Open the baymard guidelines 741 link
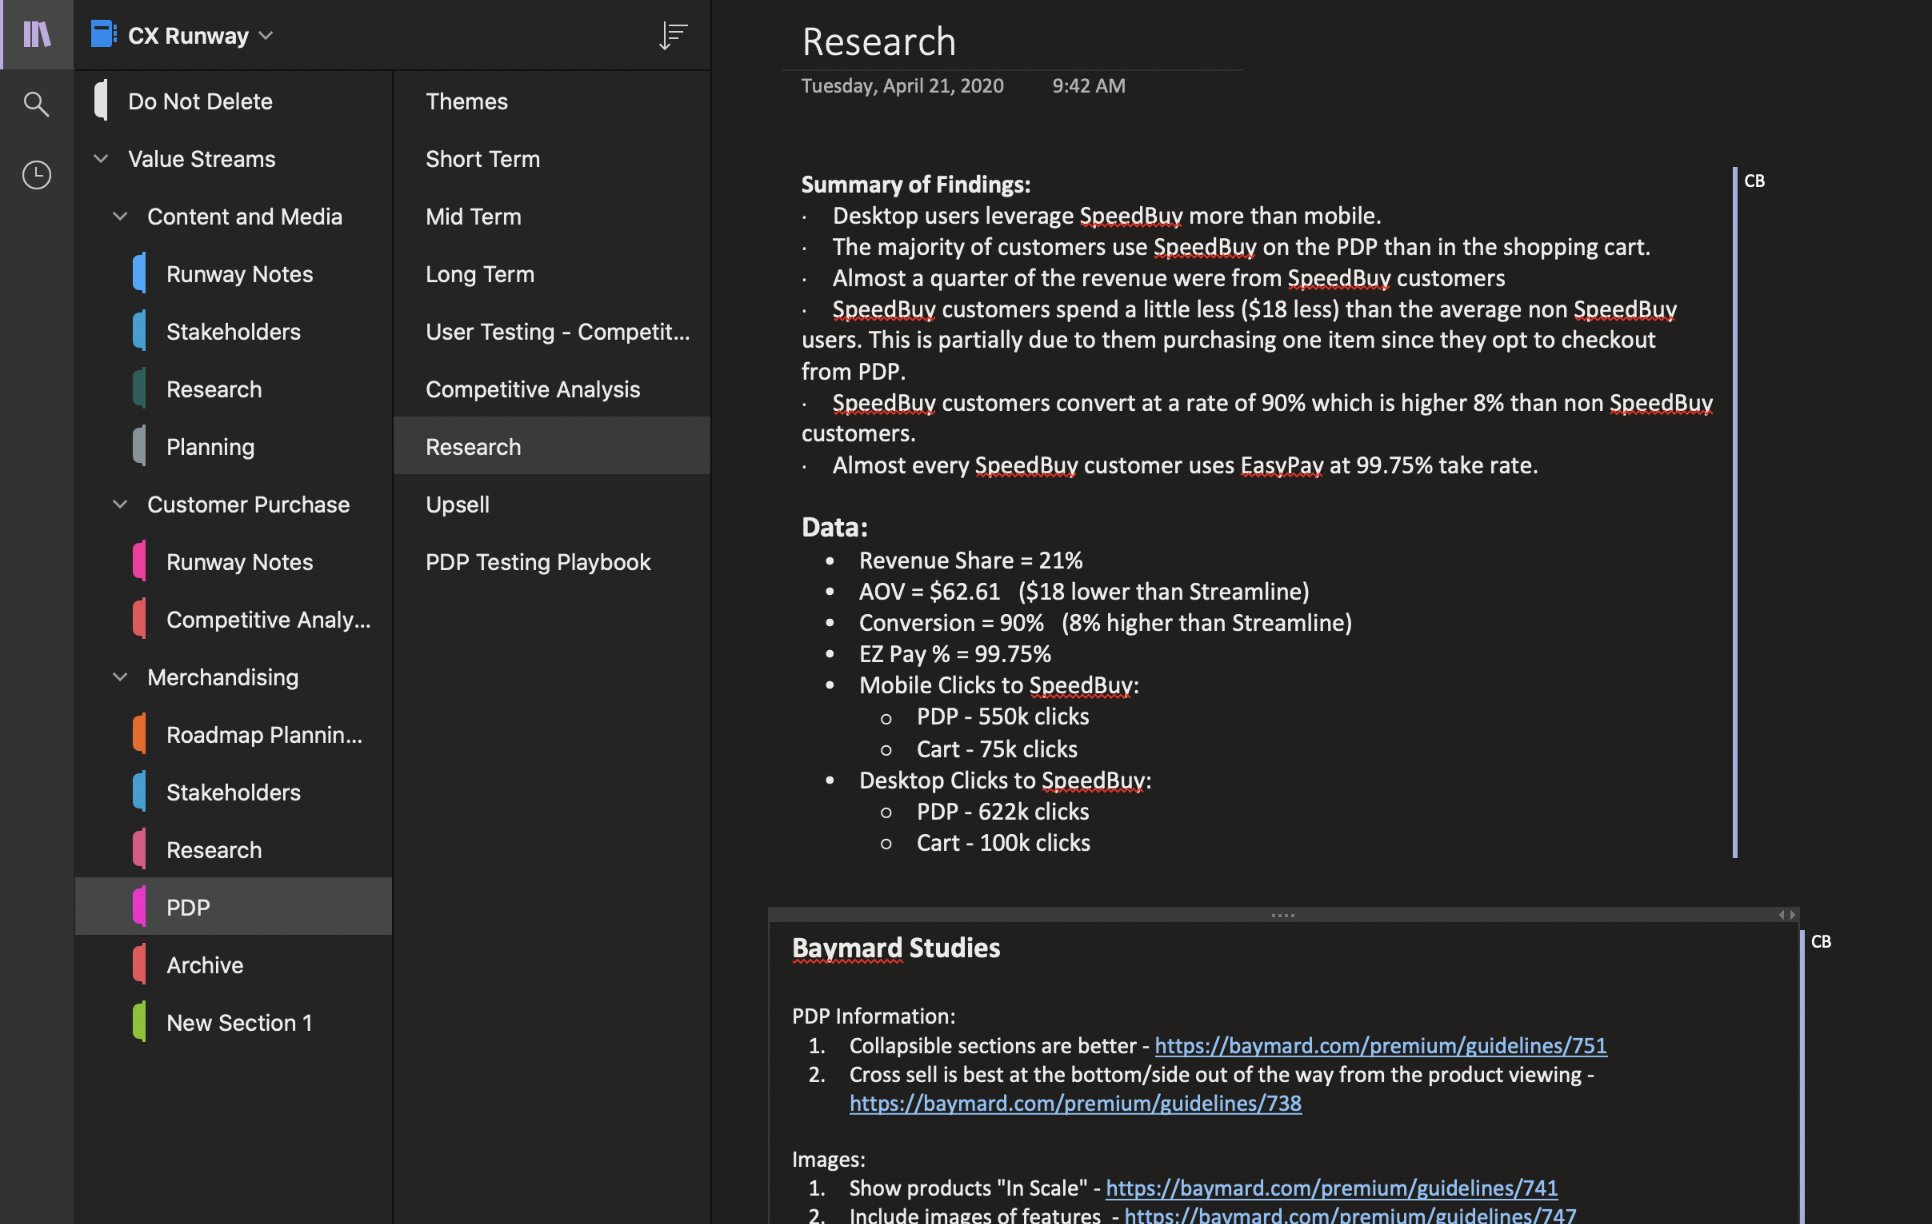 click(x=1332, y=1188)
